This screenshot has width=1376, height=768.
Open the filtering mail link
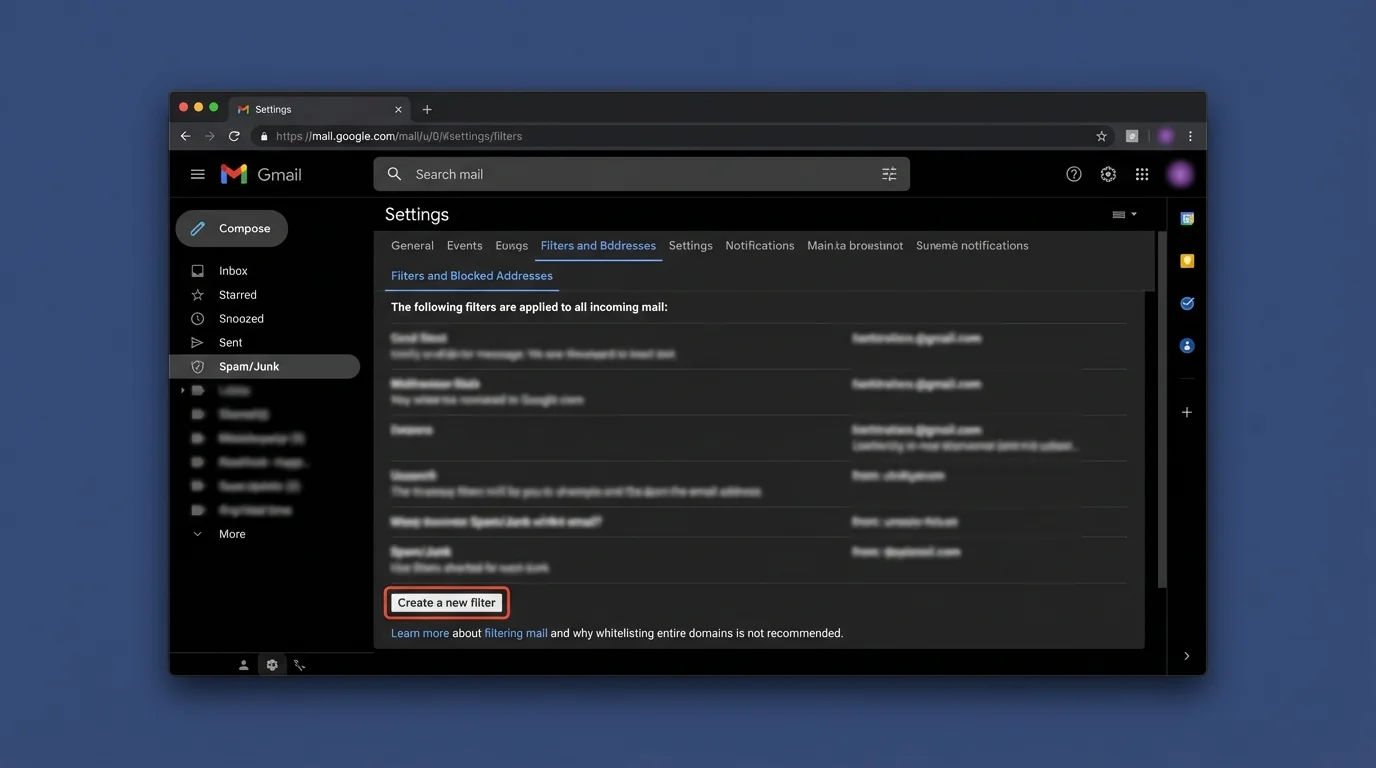pos(514,632)
